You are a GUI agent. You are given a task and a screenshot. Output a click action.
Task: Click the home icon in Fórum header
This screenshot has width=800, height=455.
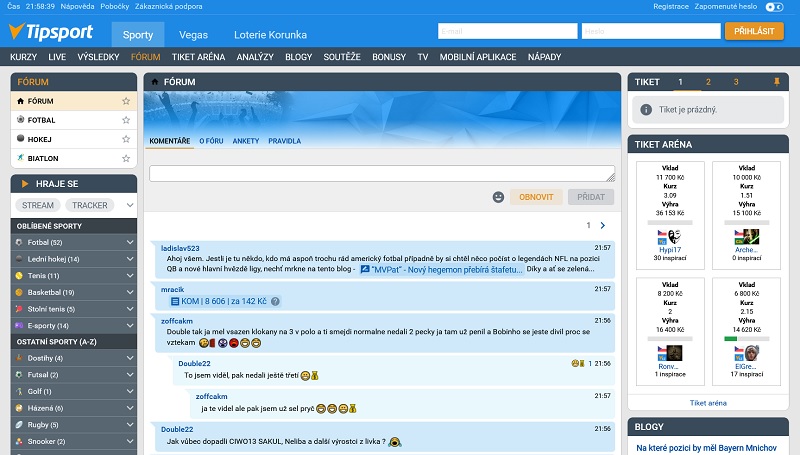pos(153,82)
